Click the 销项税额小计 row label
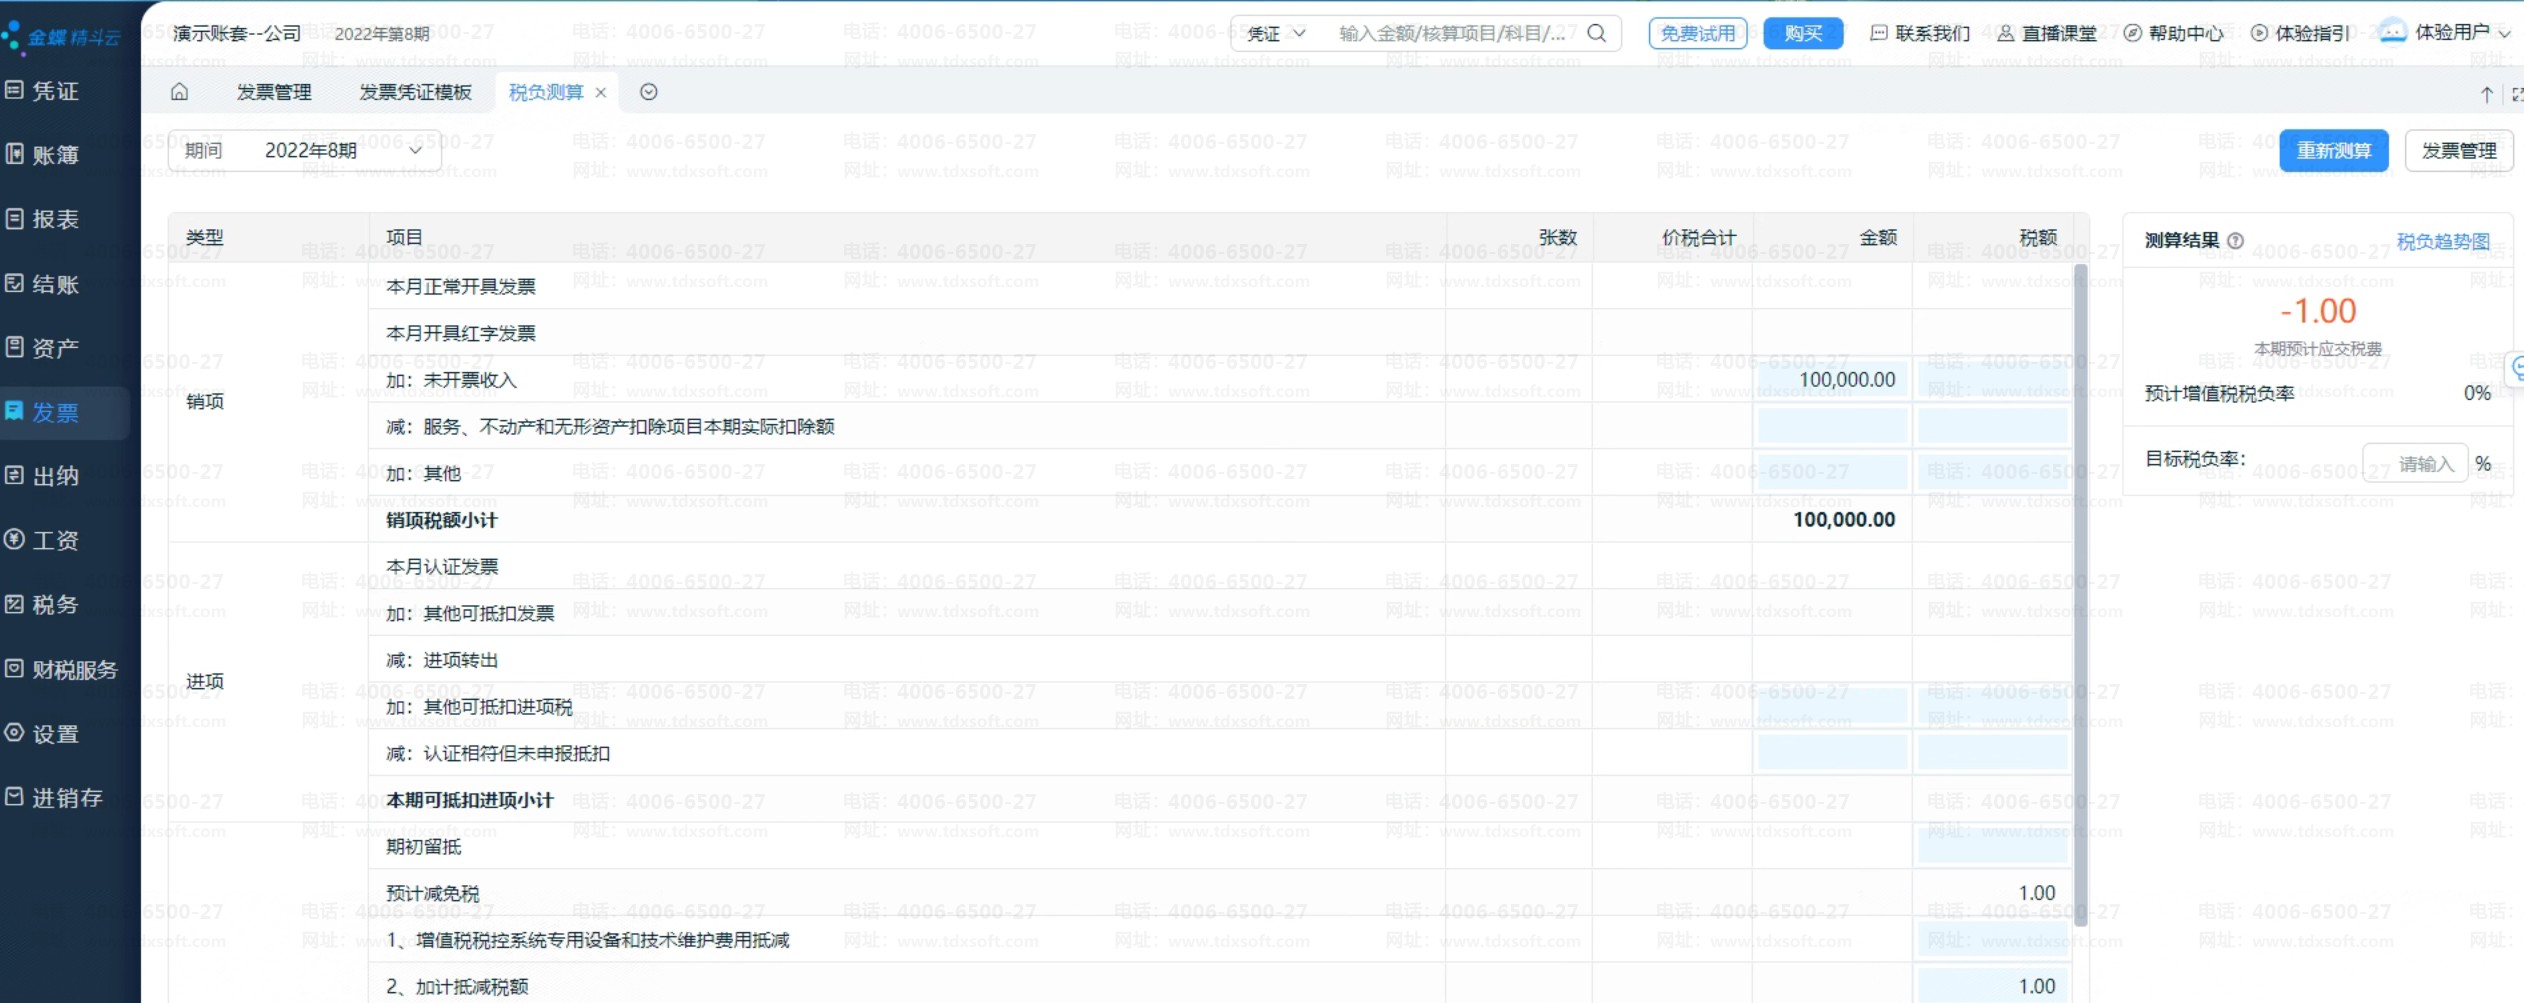2524x1003 pixels. [442, 520]
